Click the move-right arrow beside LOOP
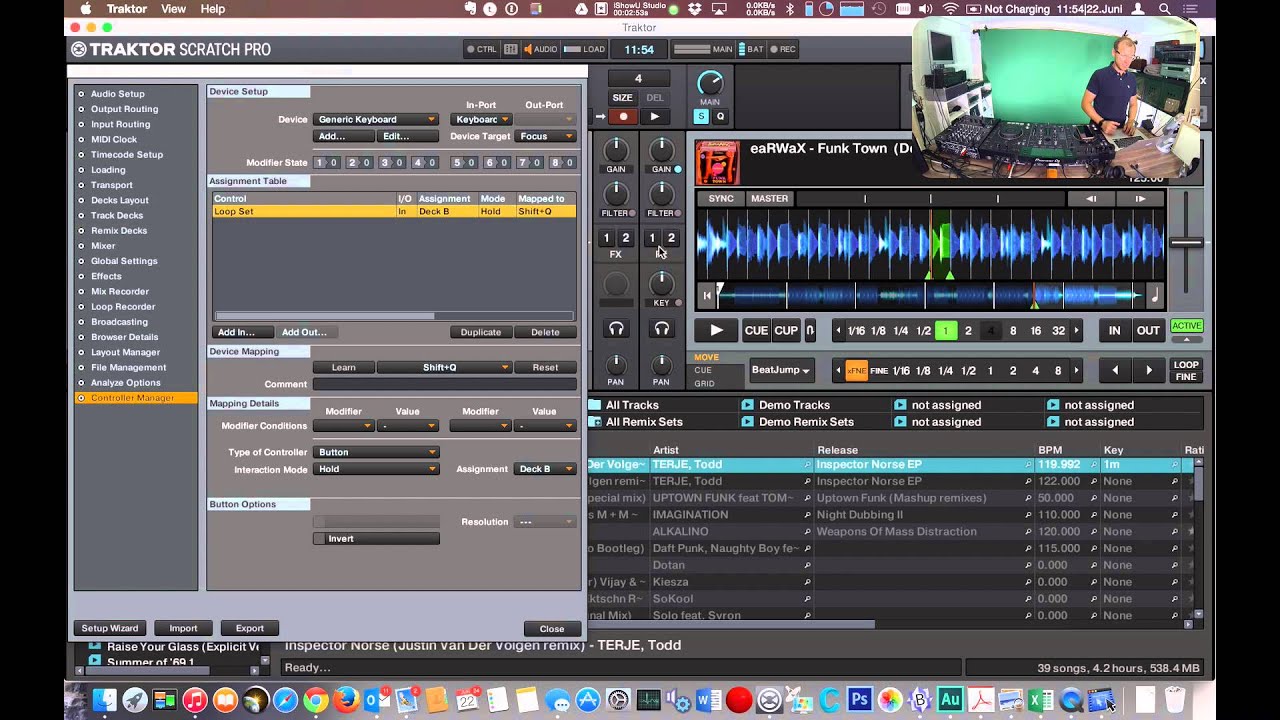 click(x=1149, y=371)
